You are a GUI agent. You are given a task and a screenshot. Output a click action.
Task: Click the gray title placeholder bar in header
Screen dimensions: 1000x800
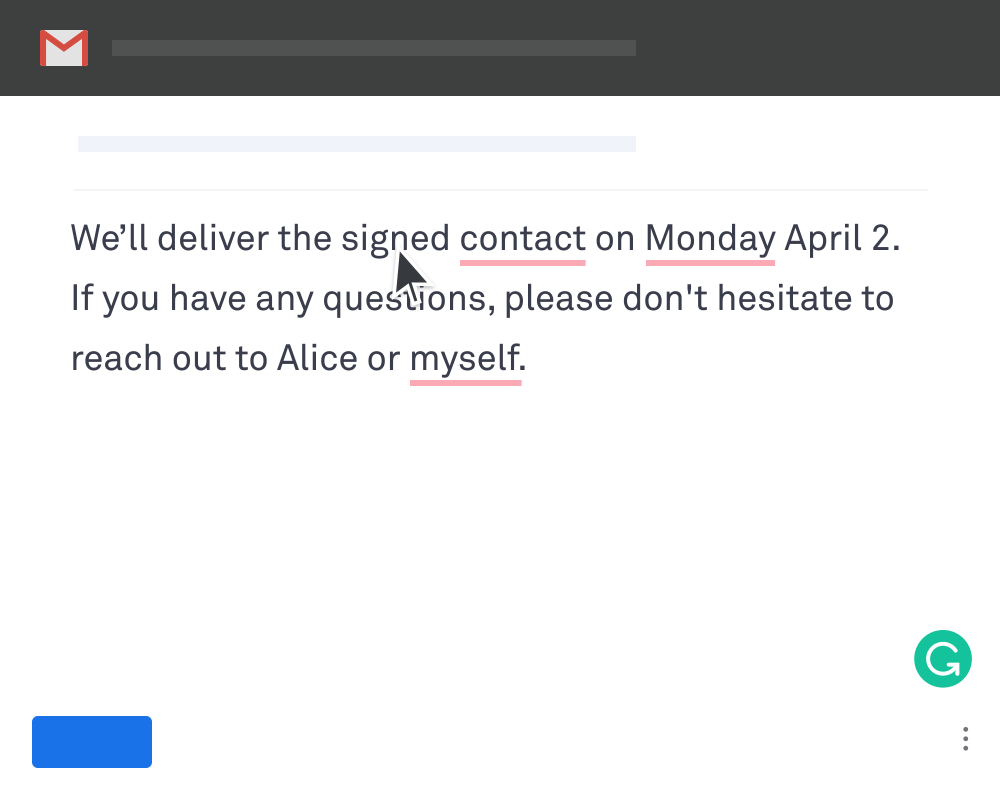point(373,48)
